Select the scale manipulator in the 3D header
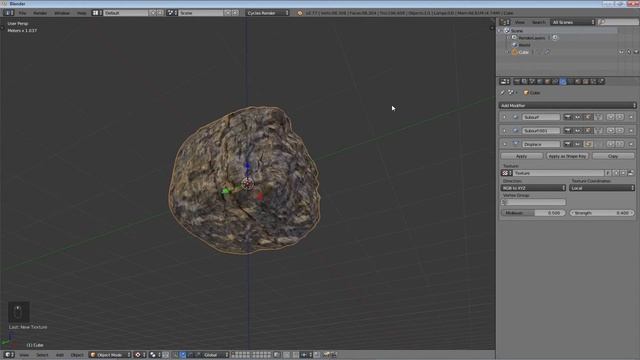Viewport: 640px width, 360px height. point(197,355)
